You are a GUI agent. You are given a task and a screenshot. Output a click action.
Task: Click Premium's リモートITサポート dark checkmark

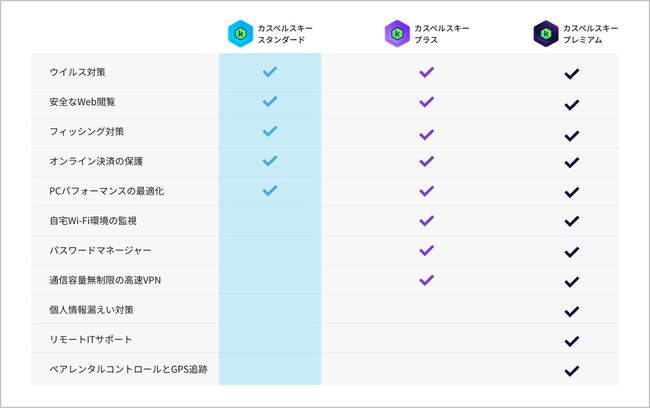[572, 340]
